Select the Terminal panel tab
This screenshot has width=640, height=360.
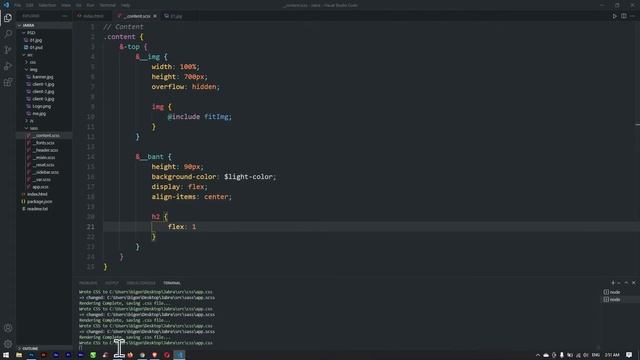(x=172, y=283)
